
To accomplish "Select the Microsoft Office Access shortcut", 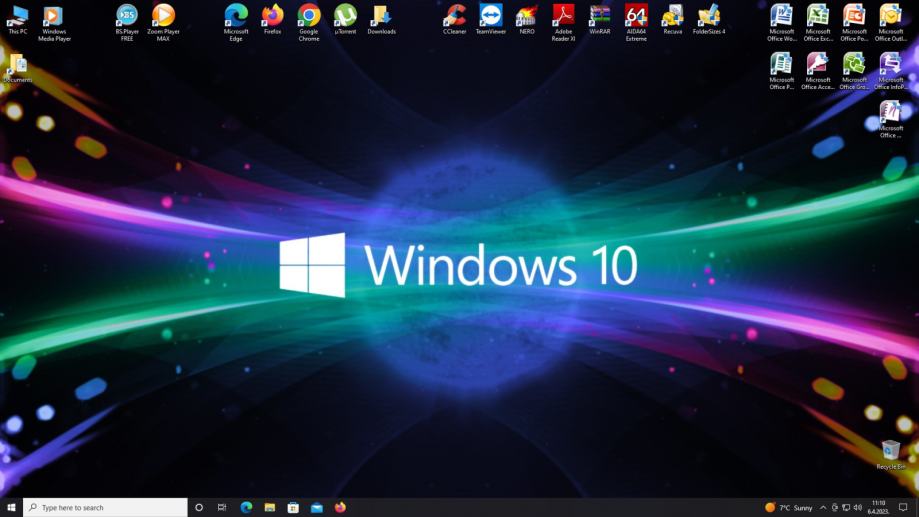I will pyautogui.click(x=818, y=72).
